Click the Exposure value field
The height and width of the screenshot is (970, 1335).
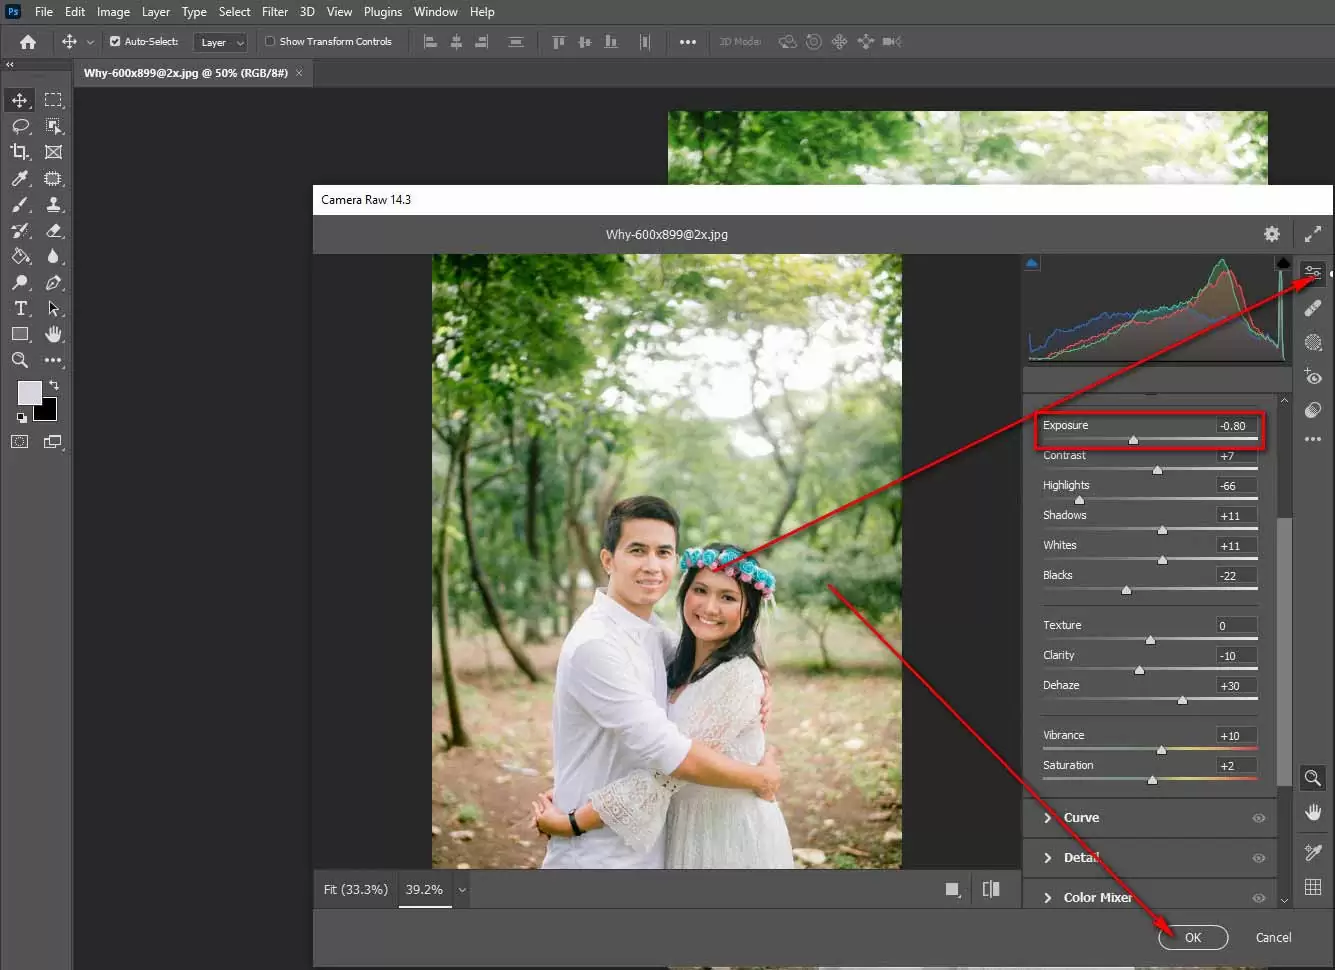(x=1236, y=425)
